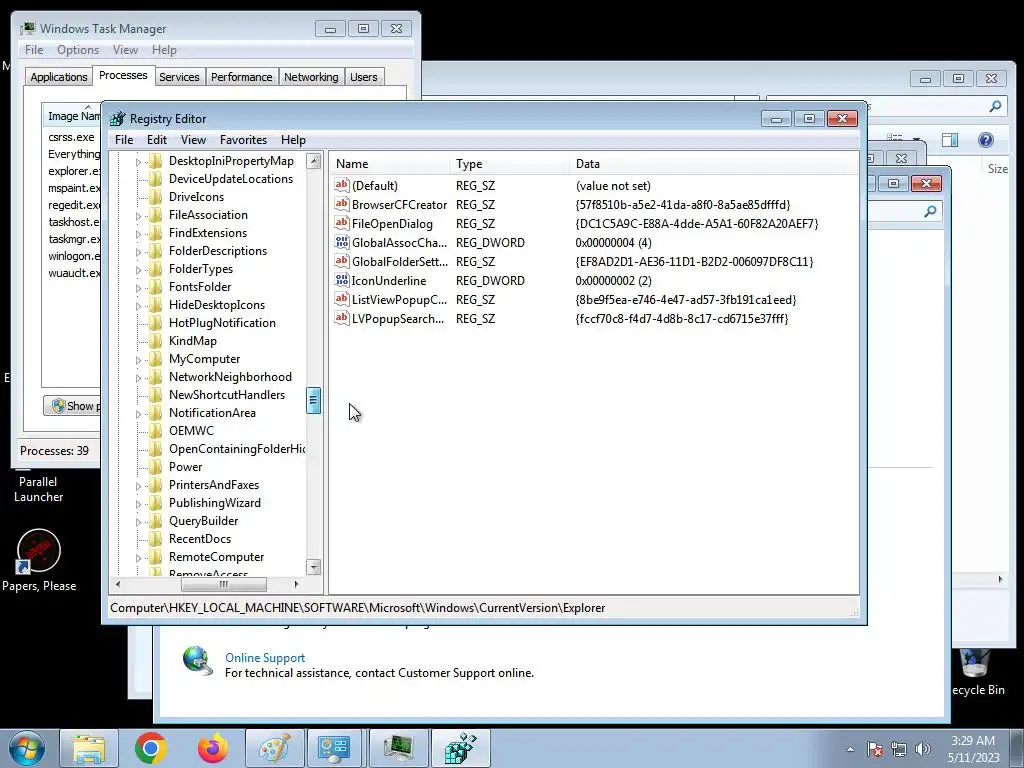The width and height of the screenshot is (1024, 768).
Task: Expand the NetworkNeighborhood key
Action: click(x=138, y=377)
